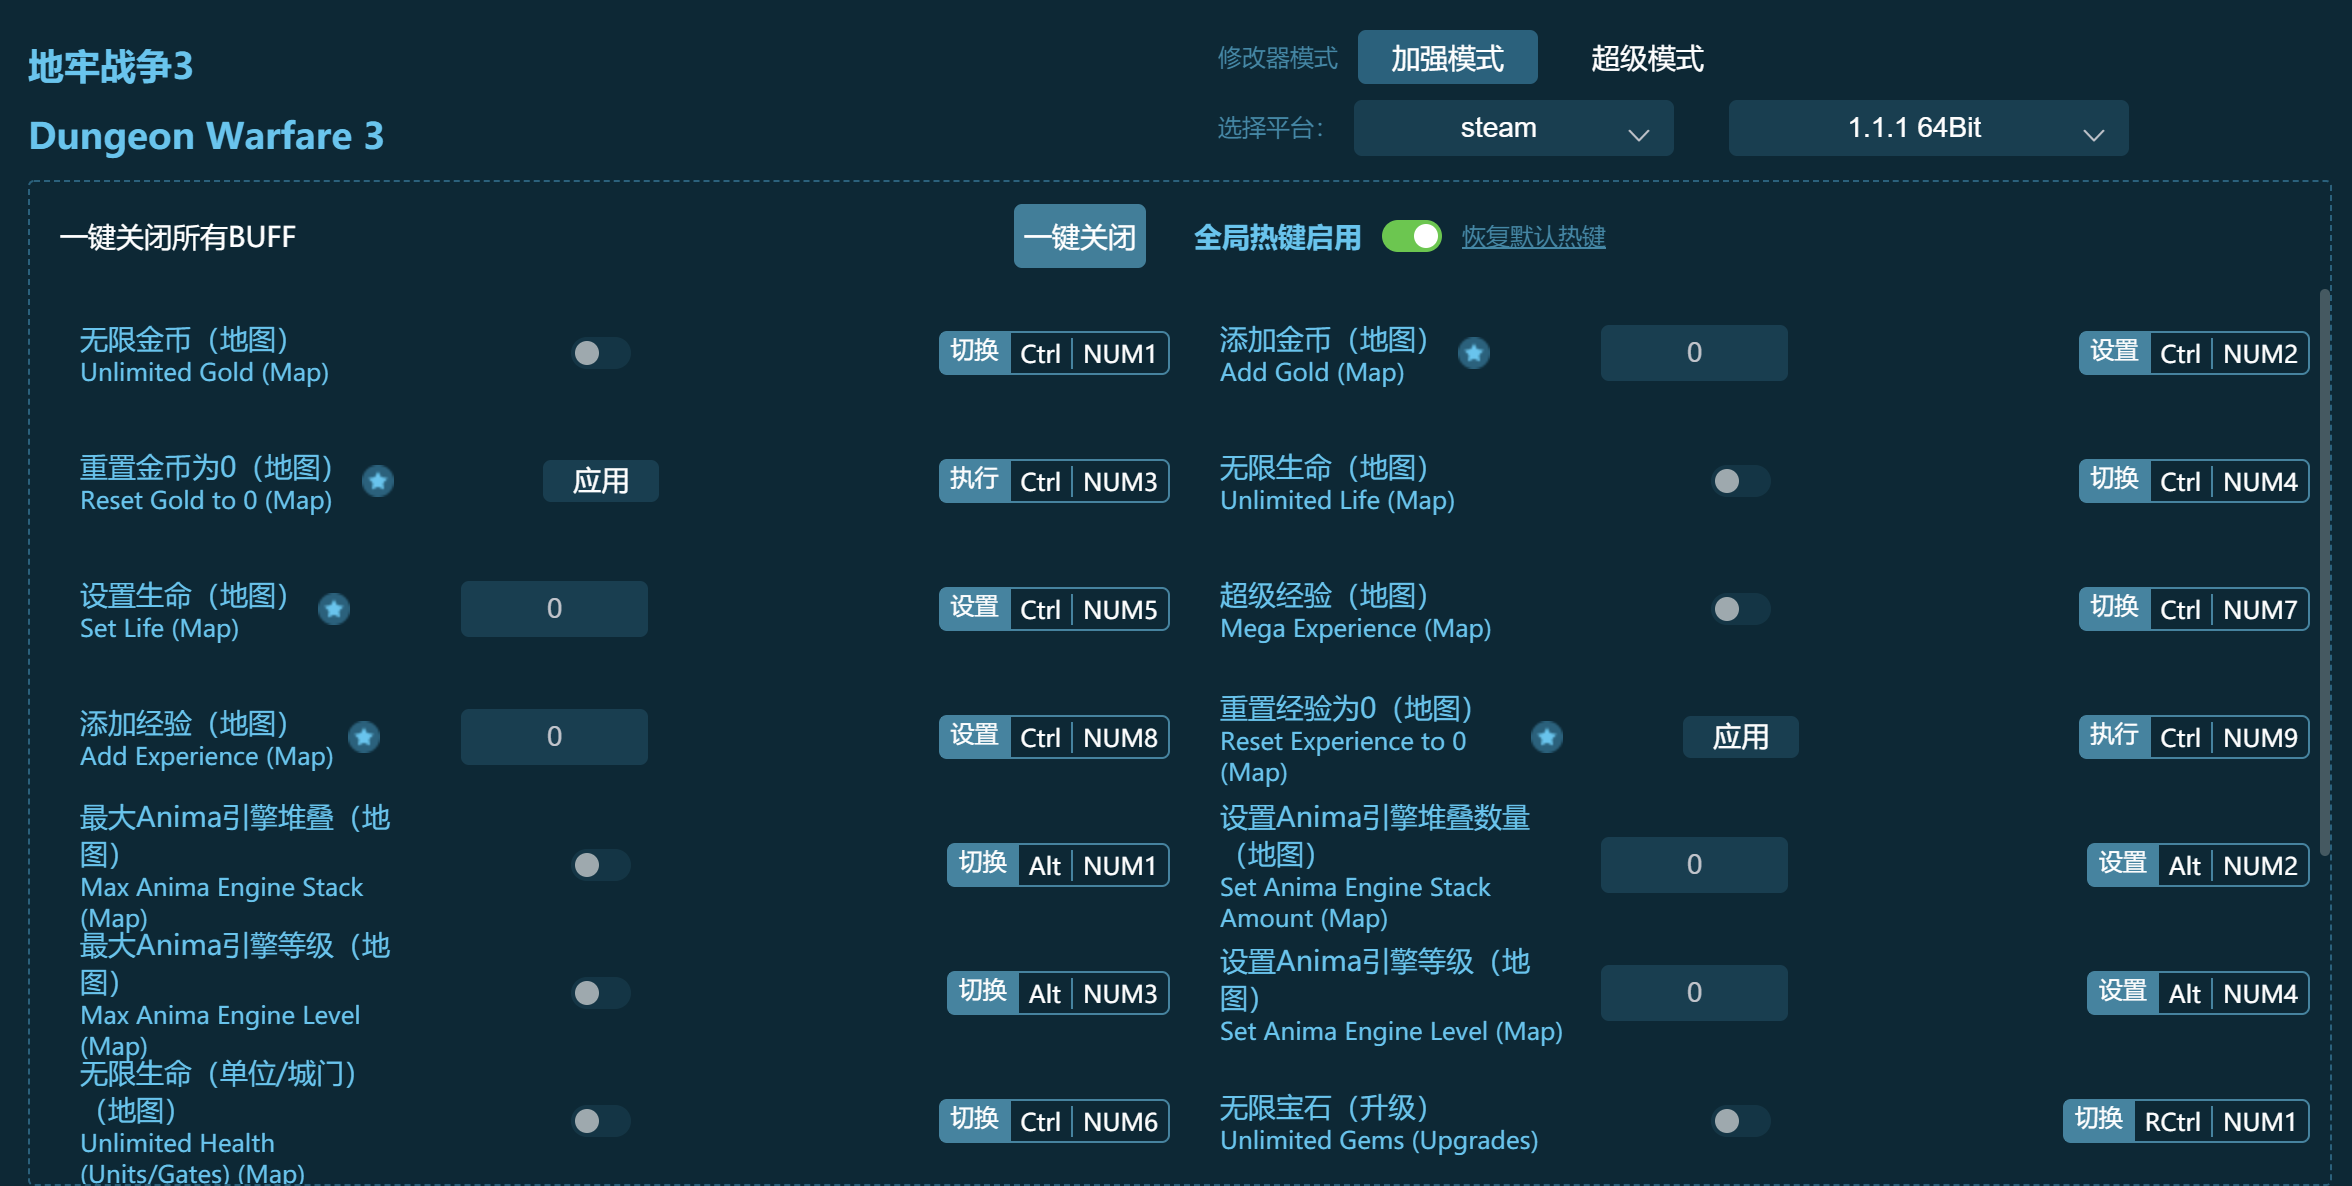
Task: Apply Reset Gold to 0 (Map)
Action: 600,481
